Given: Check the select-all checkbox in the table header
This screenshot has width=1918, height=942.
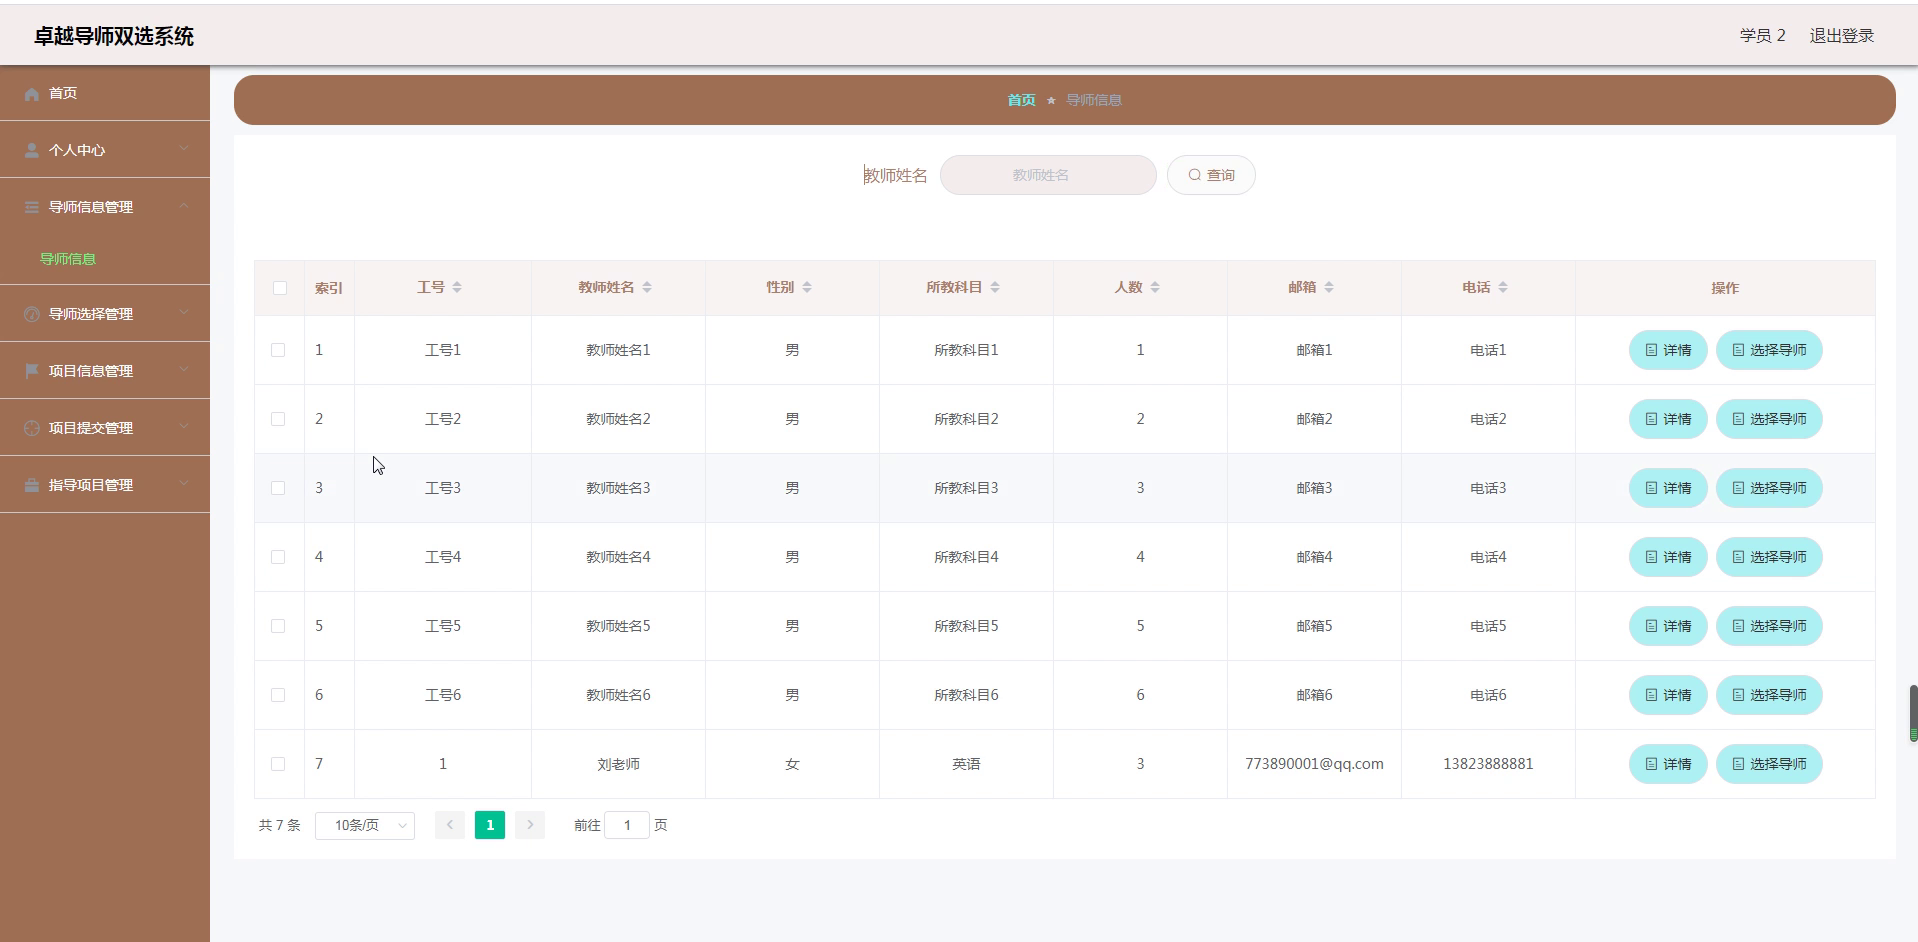Looking at the screenshot, I should click(x=280, y=288).
